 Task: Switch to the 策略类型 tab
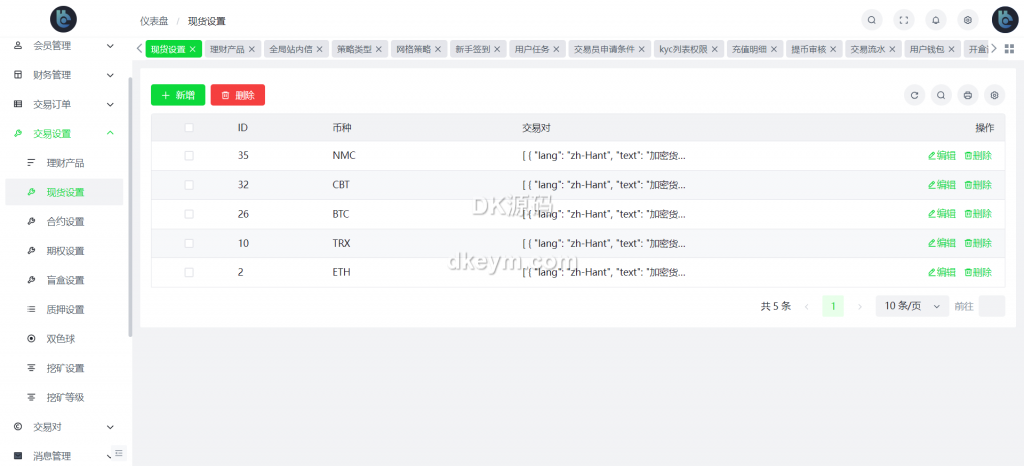coord(360,49)
